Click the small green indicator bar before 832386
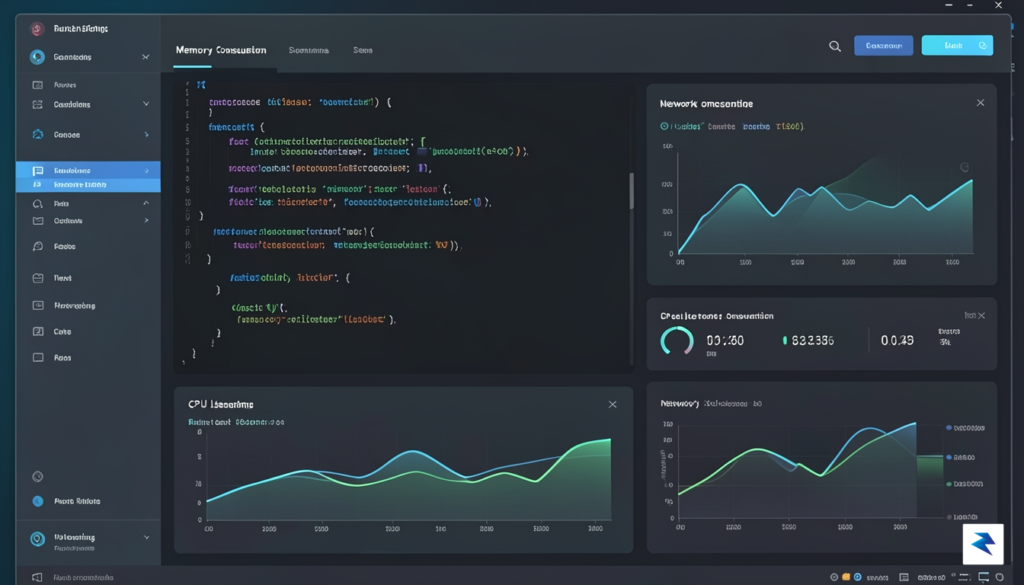This screenshot has height=585, width=1024. [784, 340]
